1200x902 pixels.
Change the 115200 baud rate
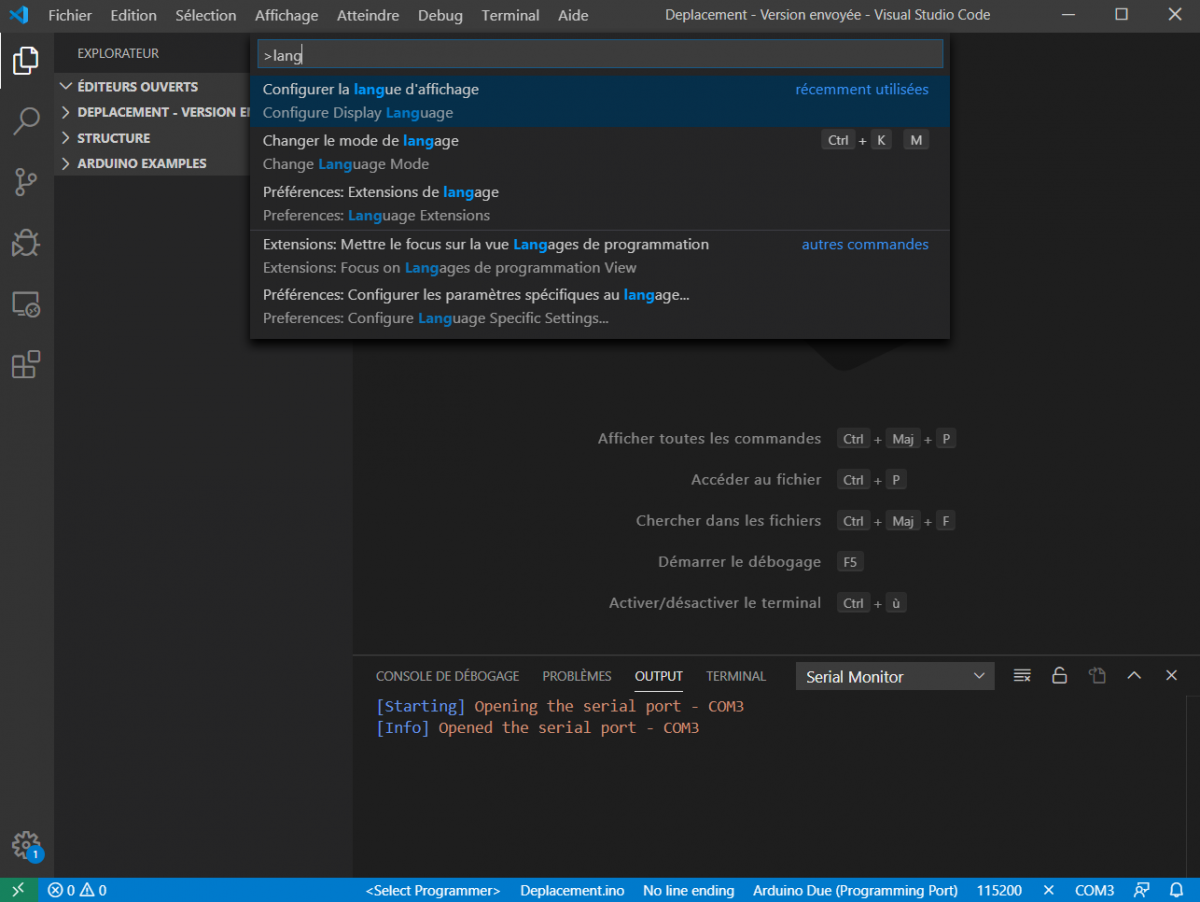click(x=999, y=890)
